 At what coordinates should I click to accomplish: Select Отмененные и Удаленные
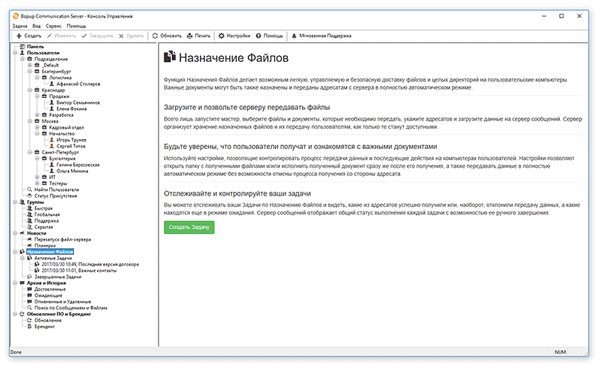coord(63,302)
